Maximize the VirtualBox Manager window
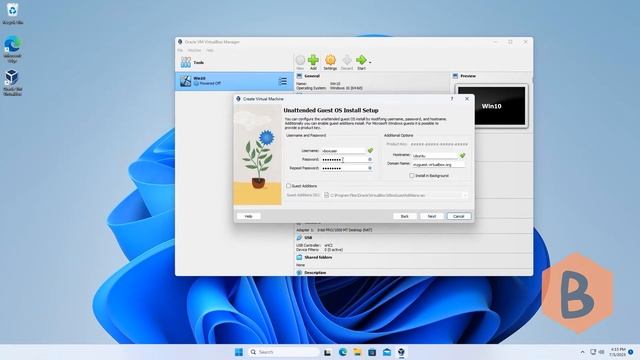The height and width of the screenshot is (360, 640). (x=510, y=42)
